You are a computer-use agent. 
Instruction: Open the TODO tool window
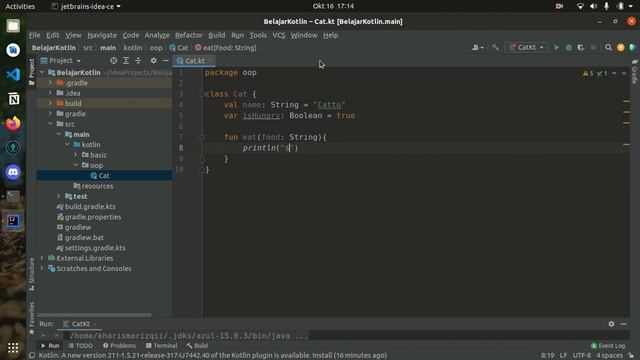tap(81, 346)
